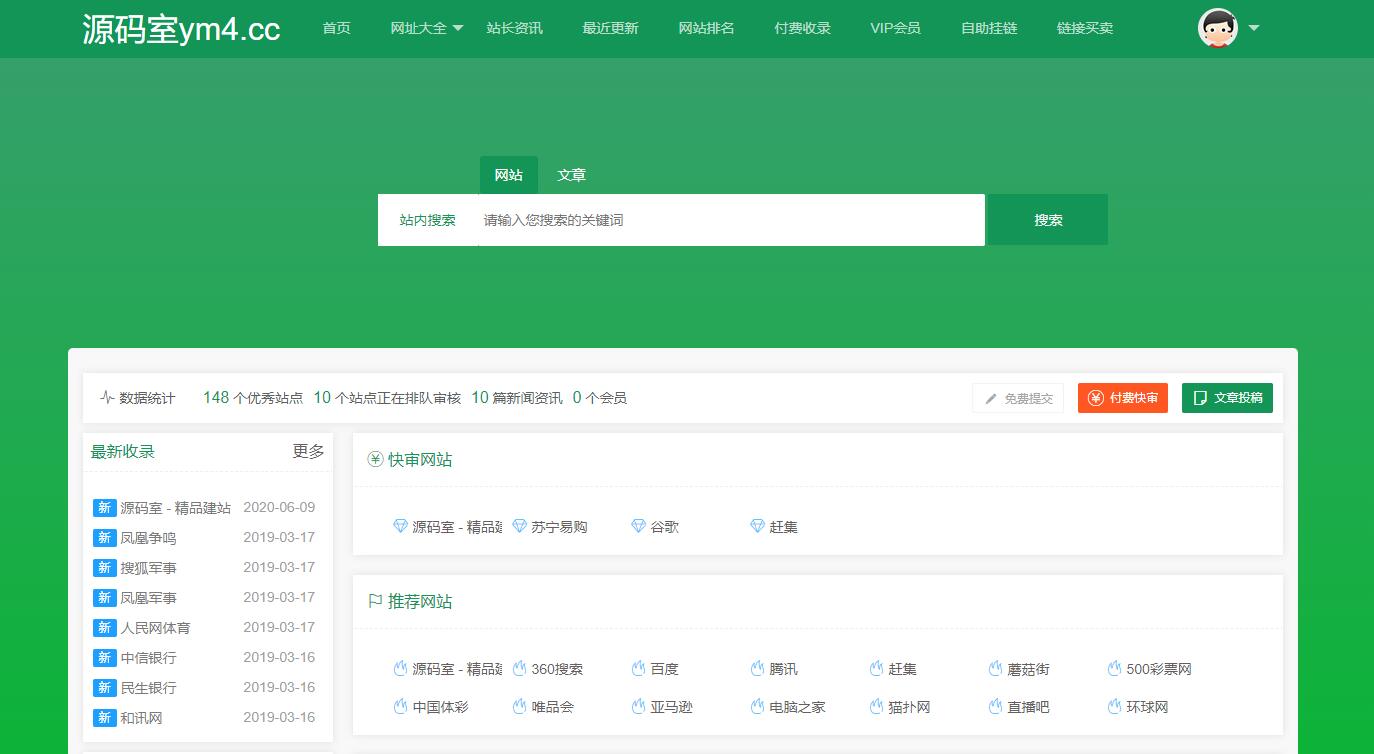Image resolution: width=1374 pixels, height=754 pixels.
Task: Click flame icon next to 中国体彩
Action: (x=401, y=706)
